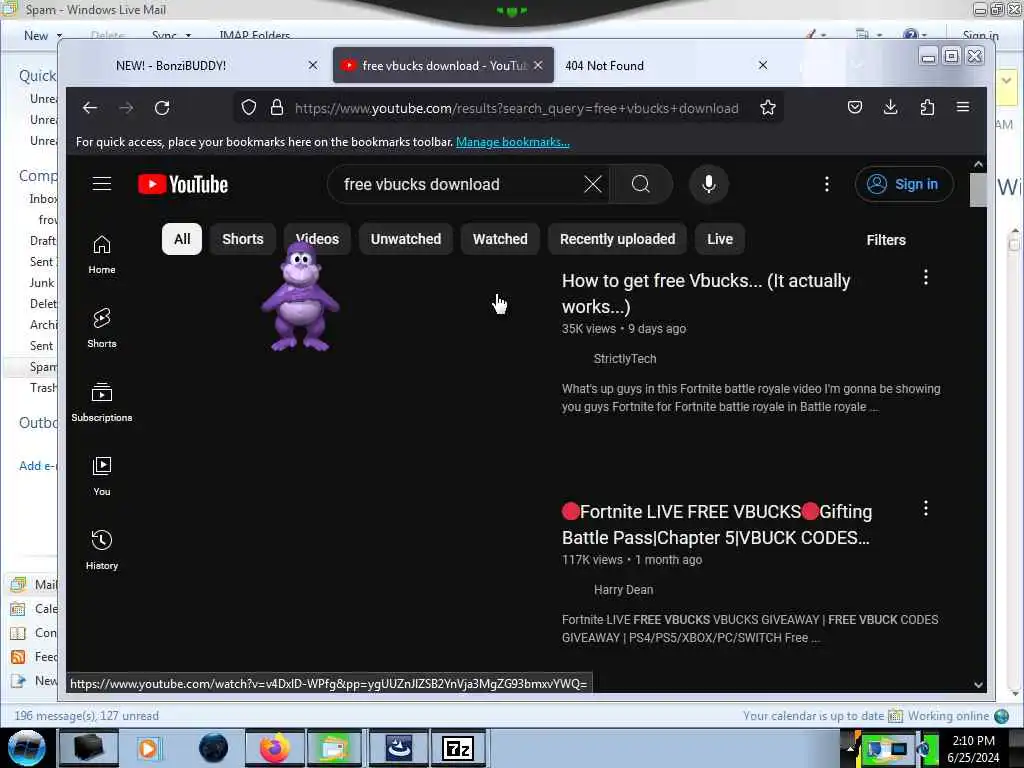The width and height of the screenshot is (1024, 768).
Task: Click the site security padlock icon
Action: click(277, 108)
